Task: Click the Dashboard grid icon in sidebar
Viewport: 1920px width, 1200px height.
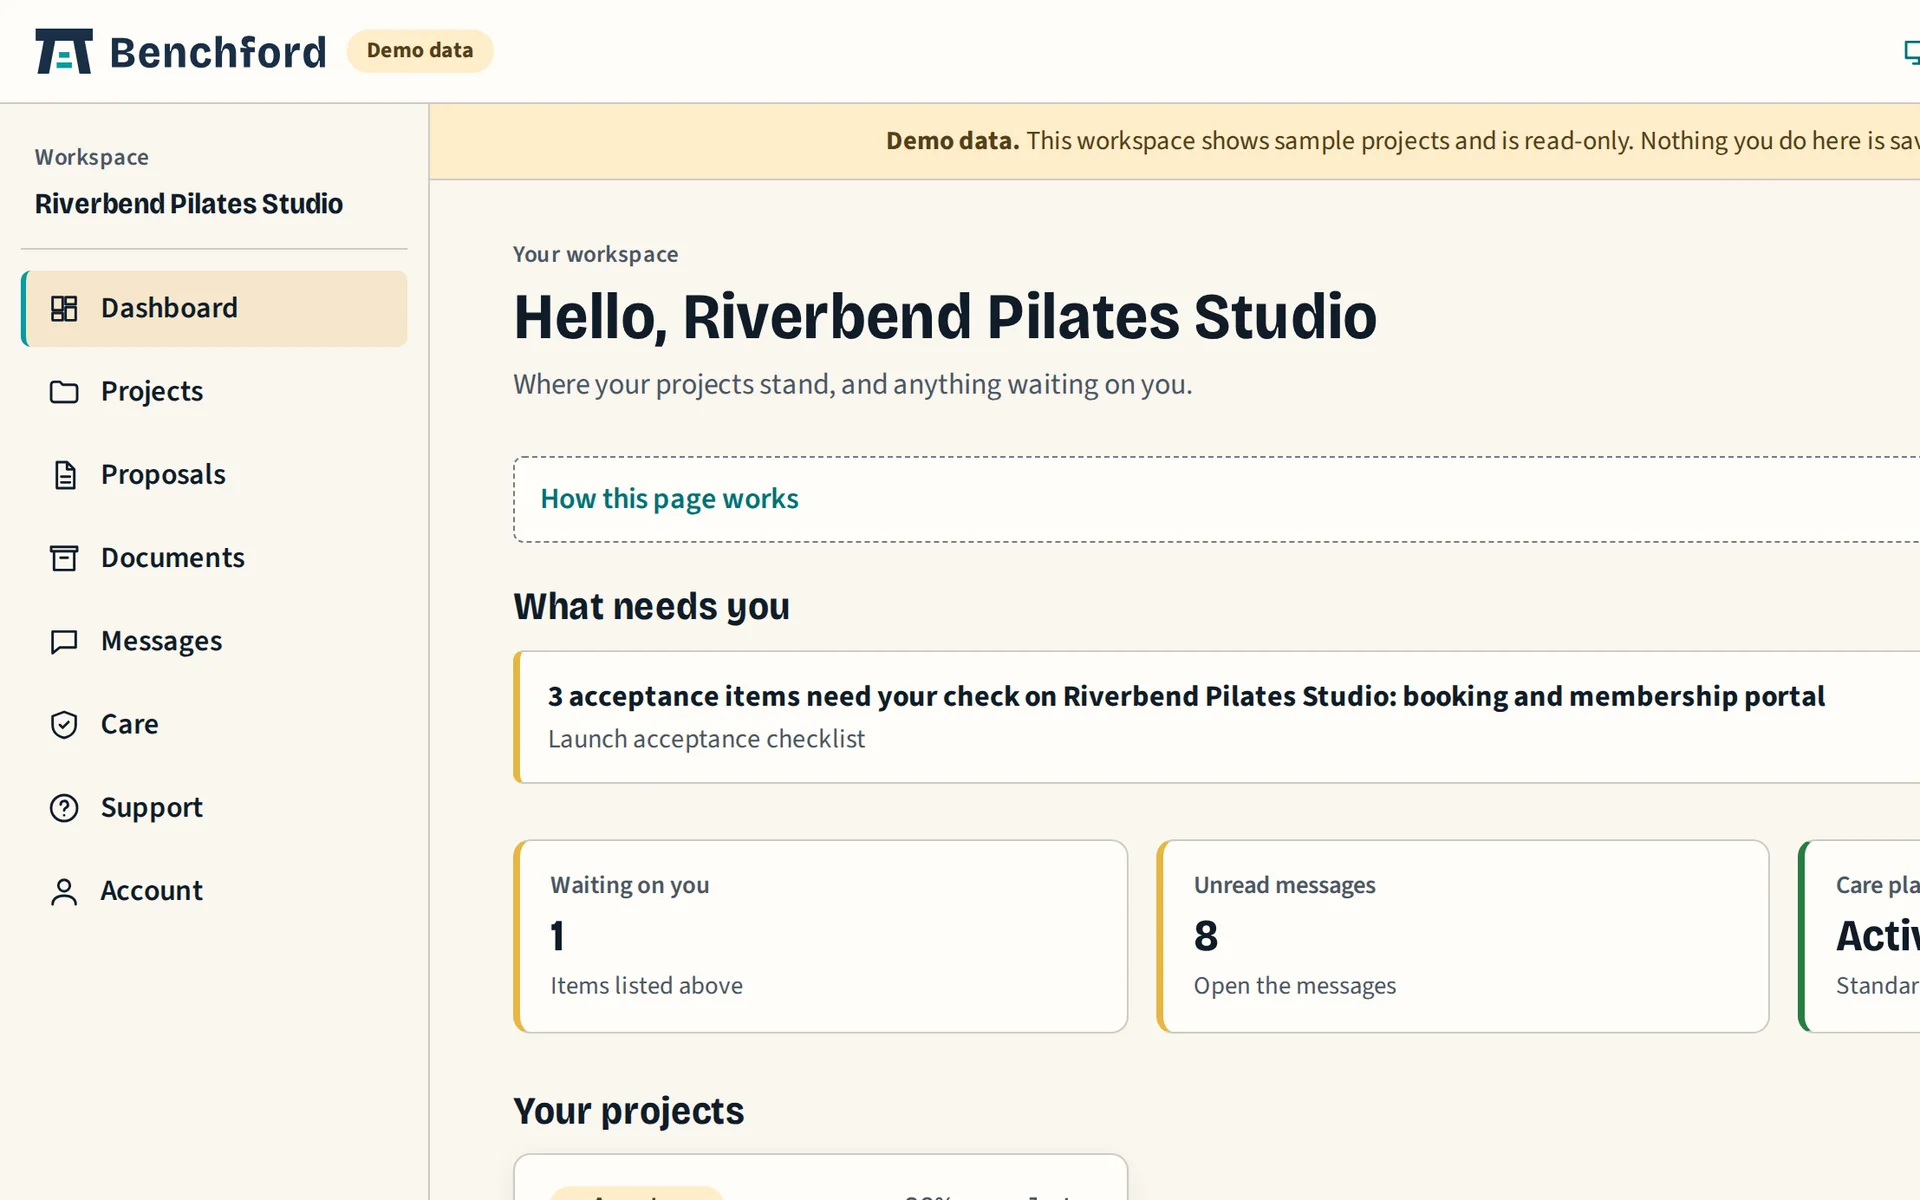Action: (64, 309)
